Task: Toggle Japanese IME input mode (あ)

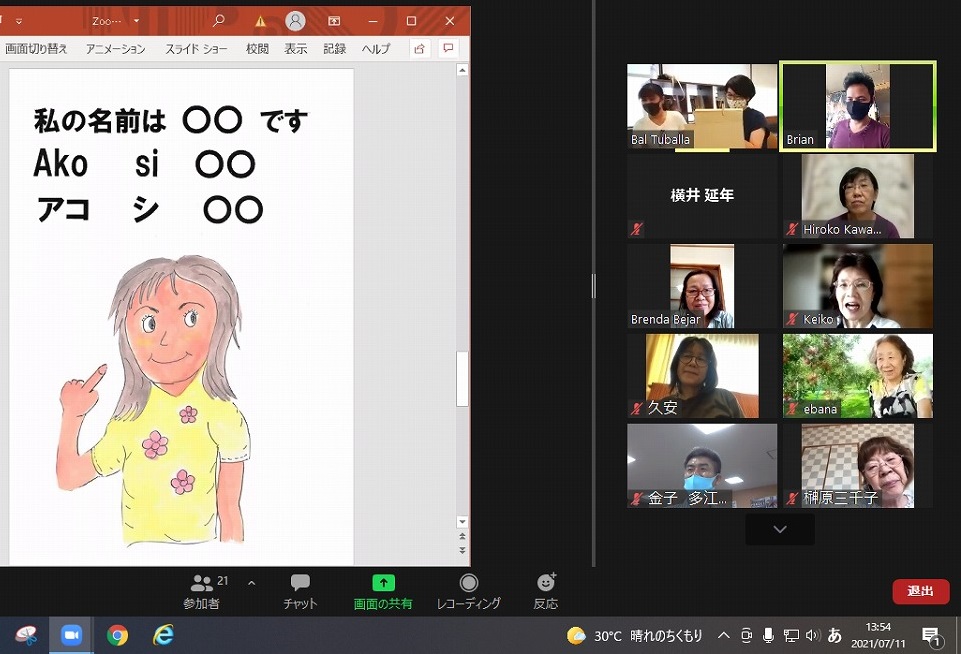Action: pos(834,635)
